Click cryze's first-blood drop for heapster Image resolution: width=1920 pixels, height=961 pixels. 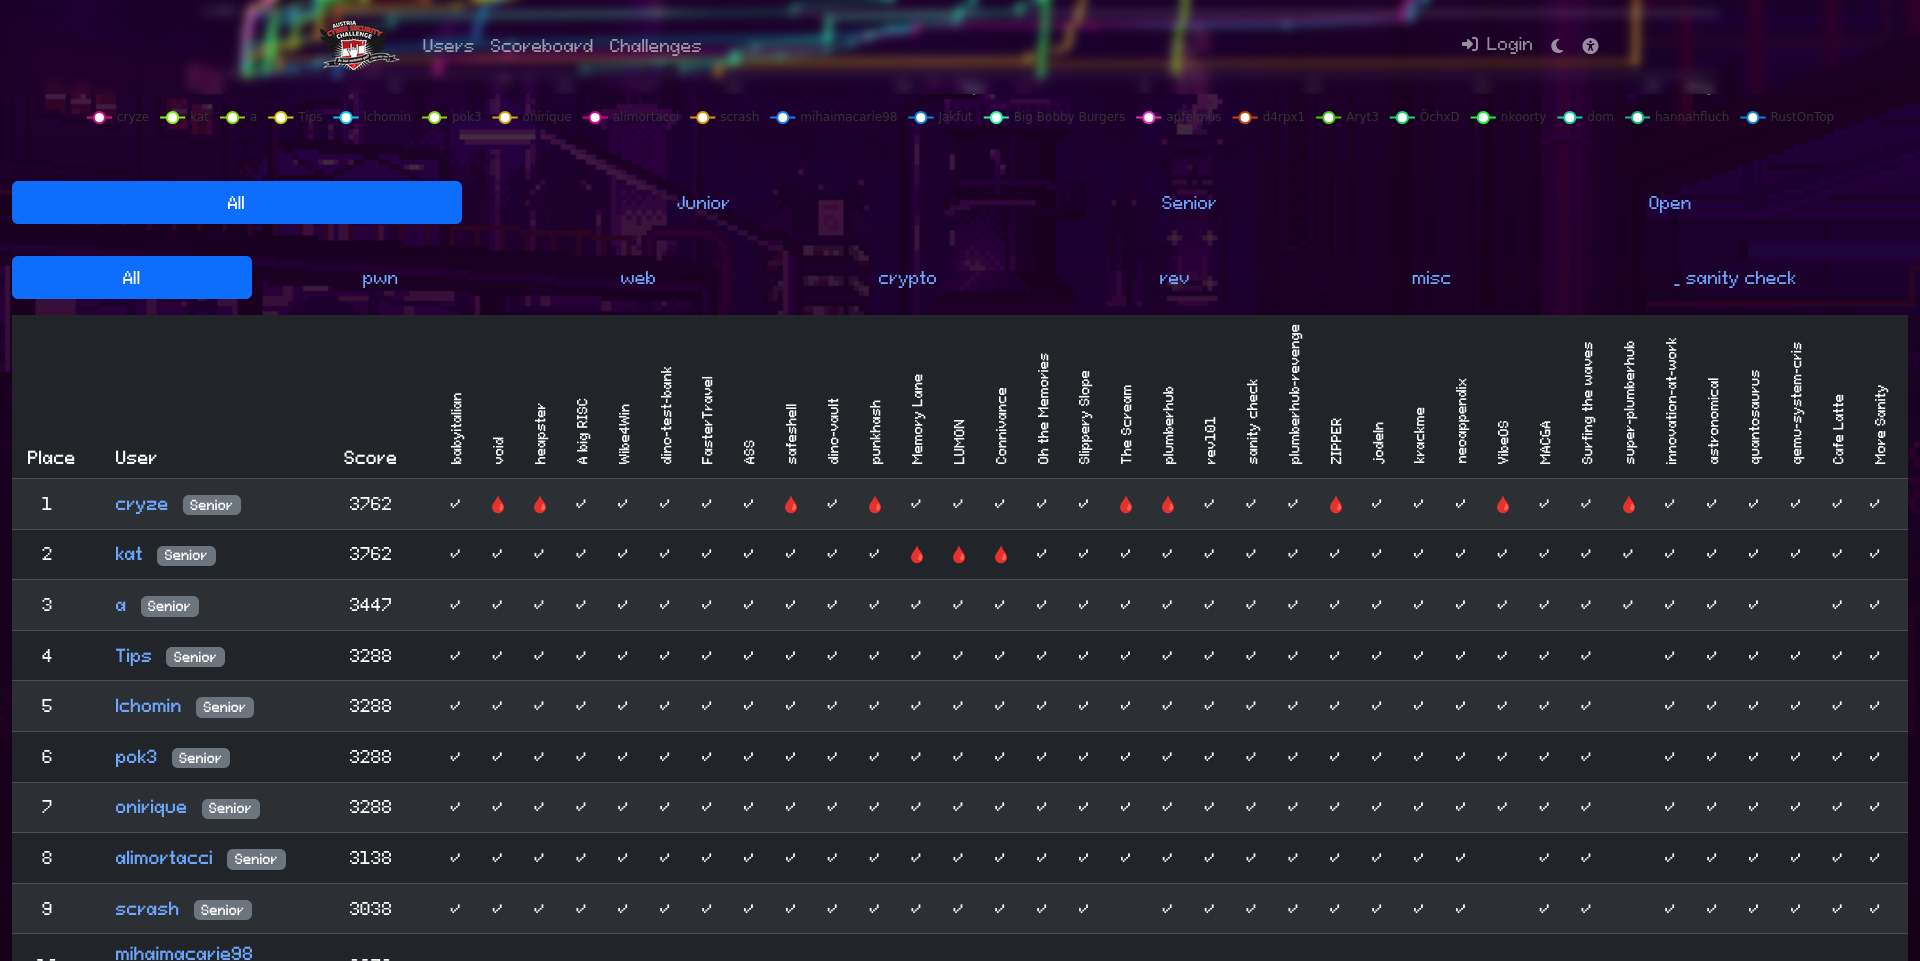[x=540, y=505]
